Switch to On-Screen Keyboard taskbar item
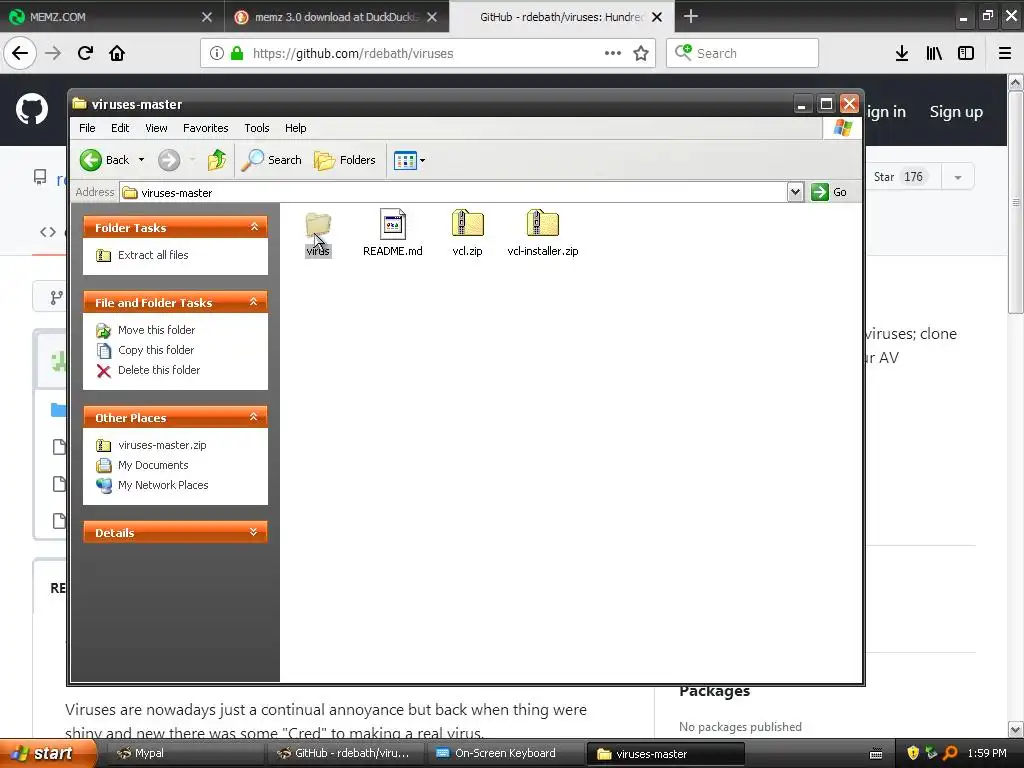Viewport: 1024px width, 768px height. pyautogui.click(x=505, y=753)
